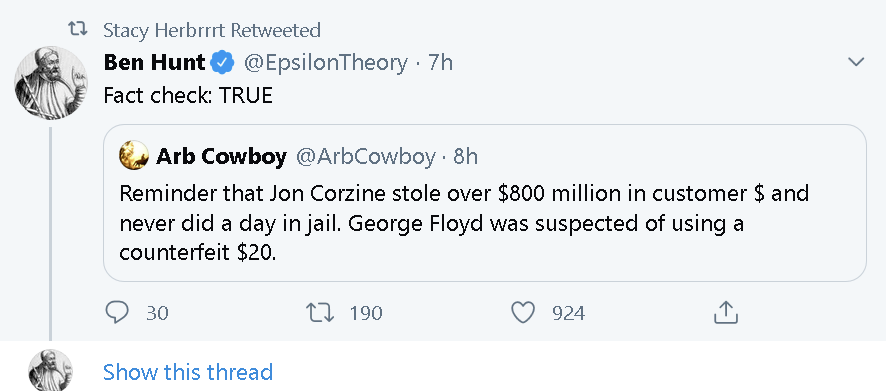This screenshot has height=391, width=886.
Task: Click the 7h timestamp on Ben Hunt's tweet
Action: (x=441, y=62)
